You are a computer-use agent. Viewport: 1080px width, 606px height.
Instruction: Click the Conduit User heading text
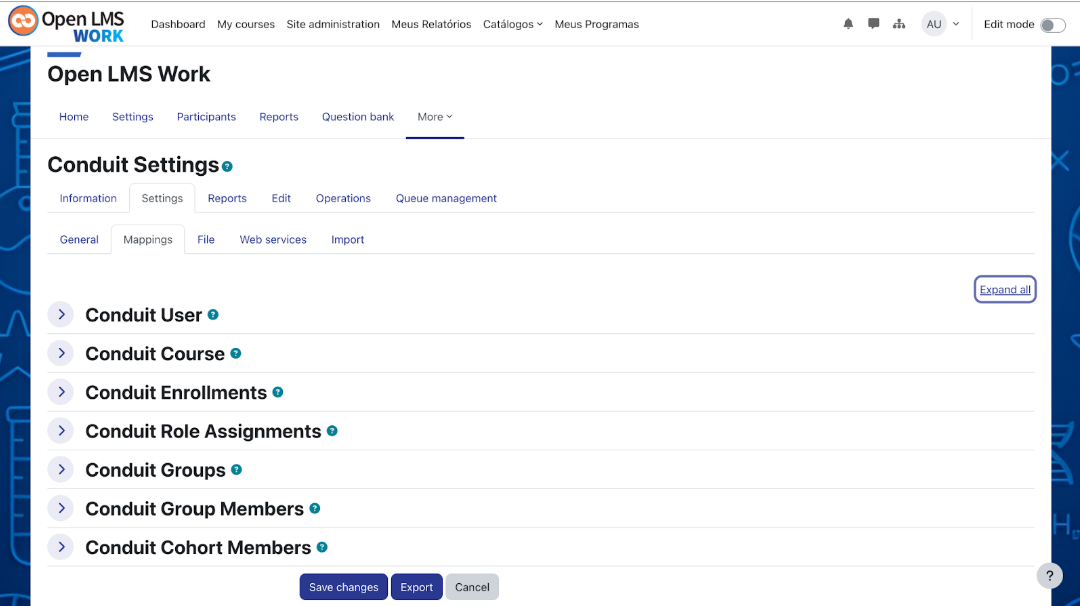tap(143, 315)
